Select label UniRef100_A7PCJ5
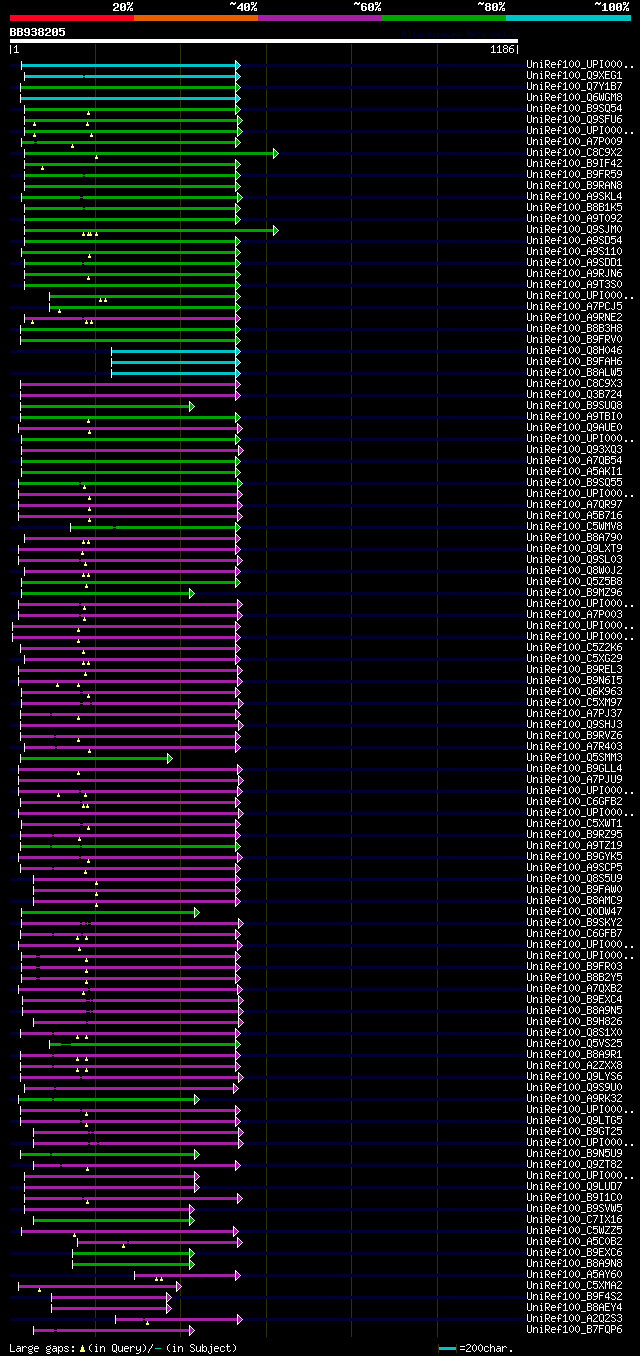This screenshot has height=1356, width=640. click(574, 307)
